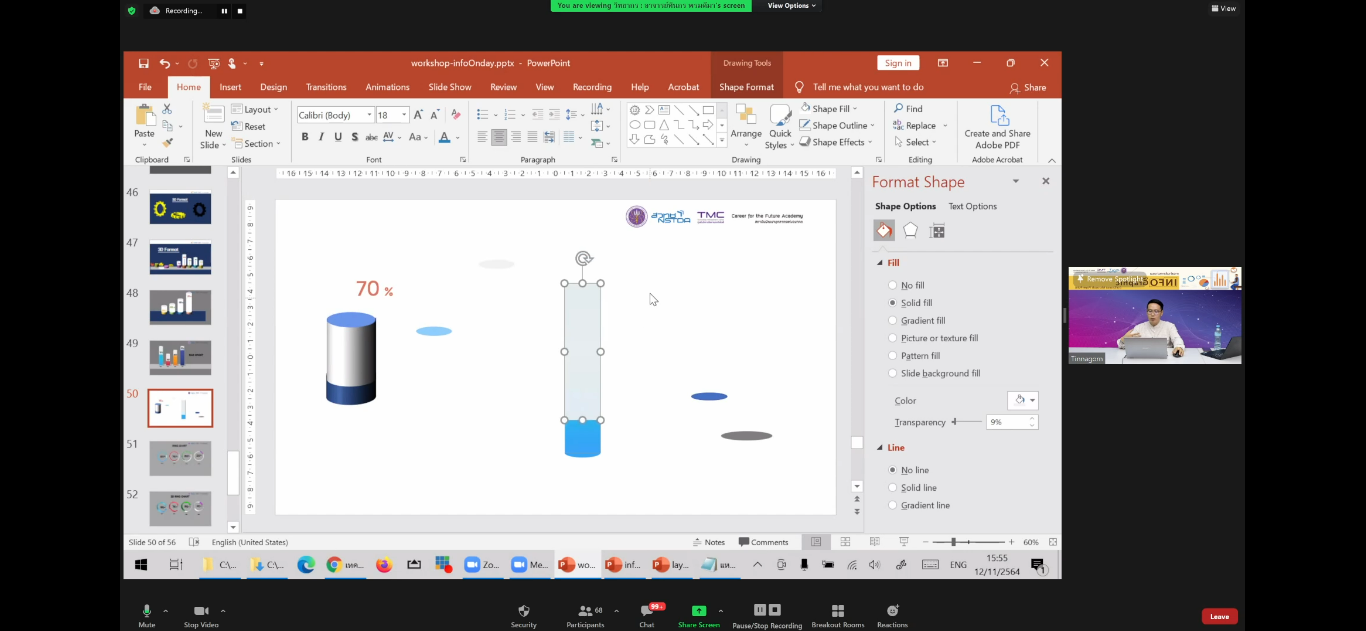Open the font size dropdown
This screenshot has height=631, width=1366.
(x=404, y=115)
